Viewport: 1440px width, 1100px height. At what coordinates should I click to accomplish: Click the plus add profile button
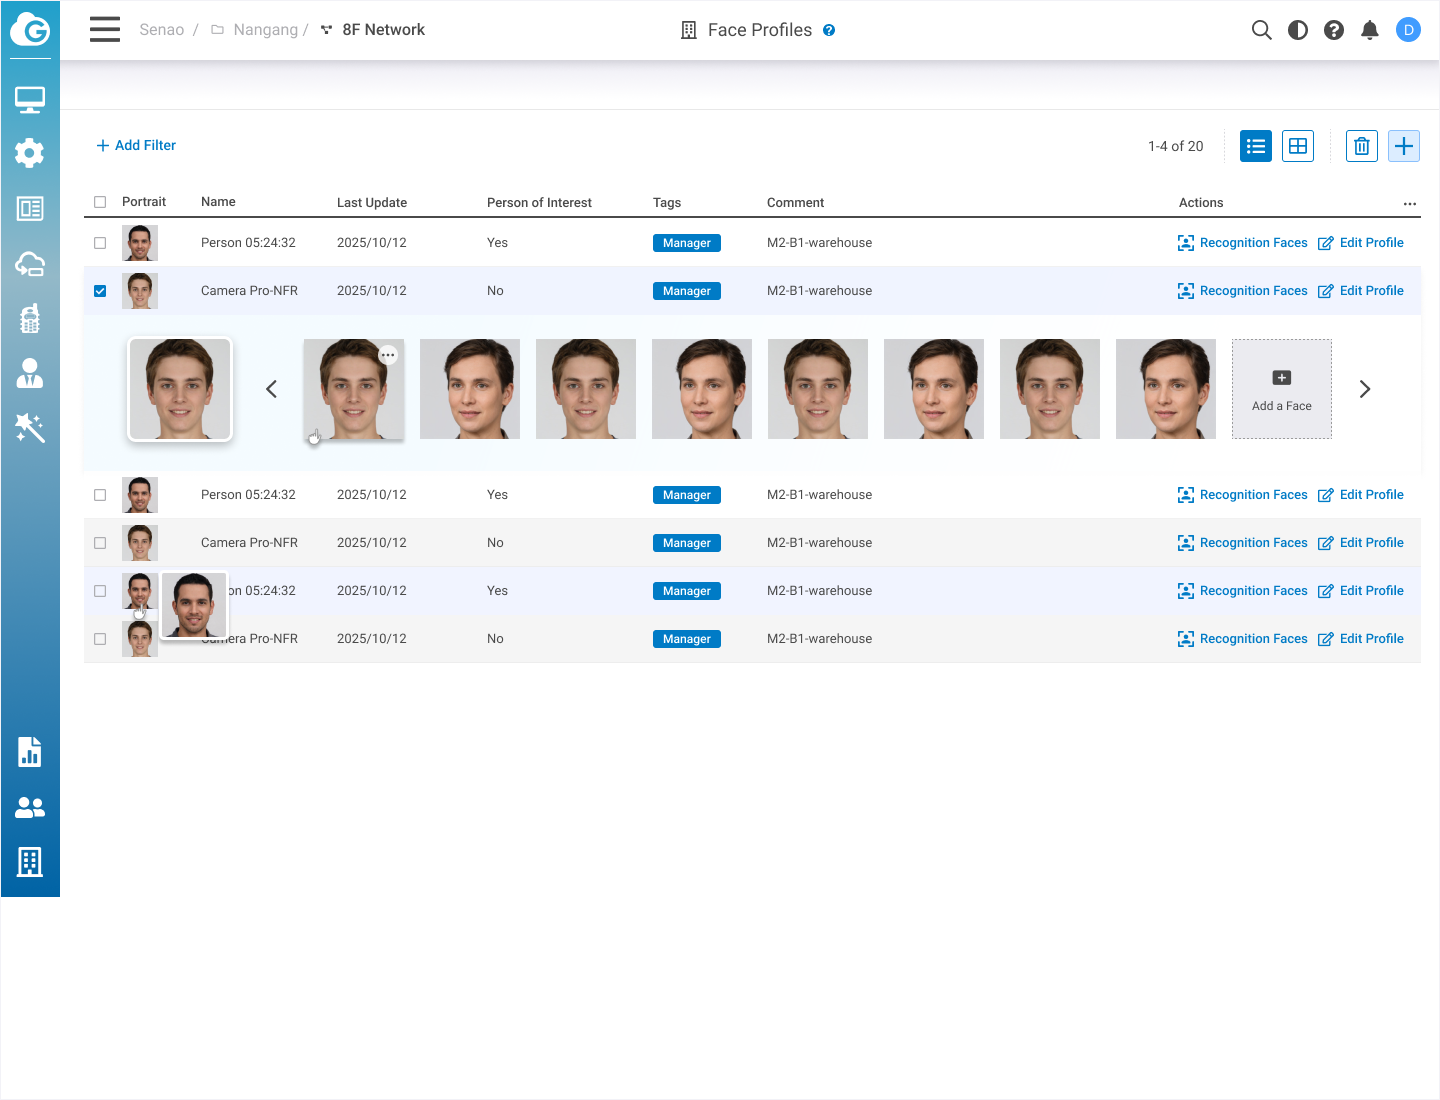[x=1403, y=146]
